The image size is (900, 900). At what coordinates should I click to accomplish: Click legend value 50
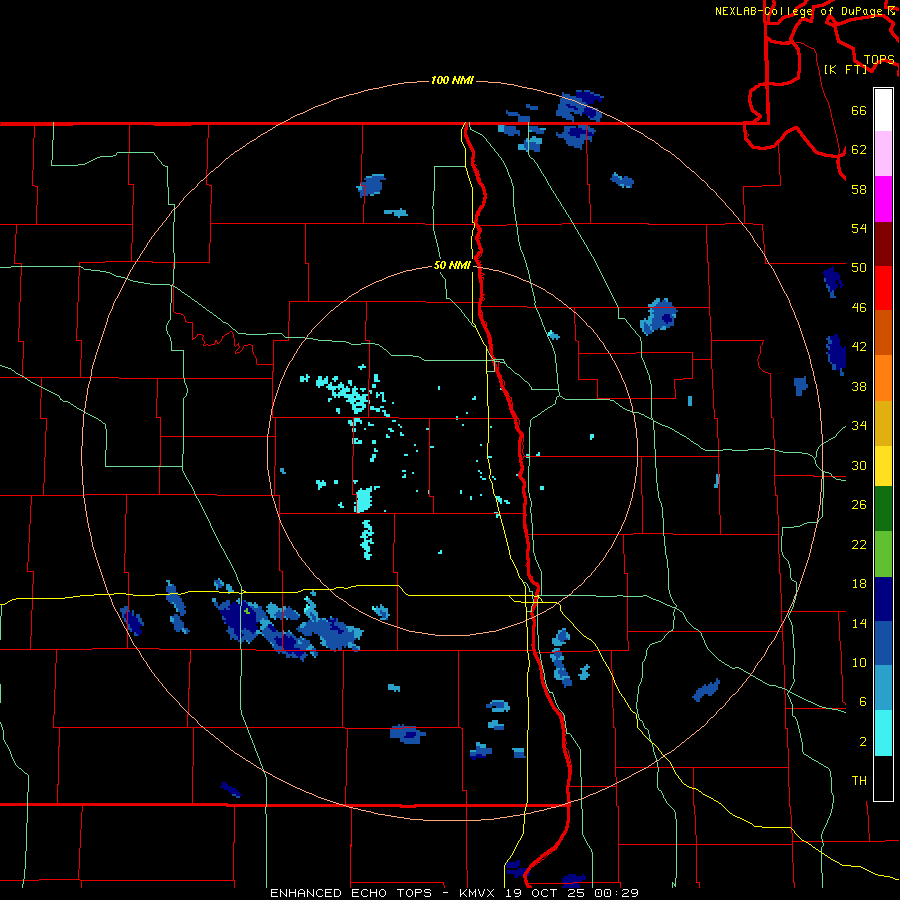click(x=859, y=268)
